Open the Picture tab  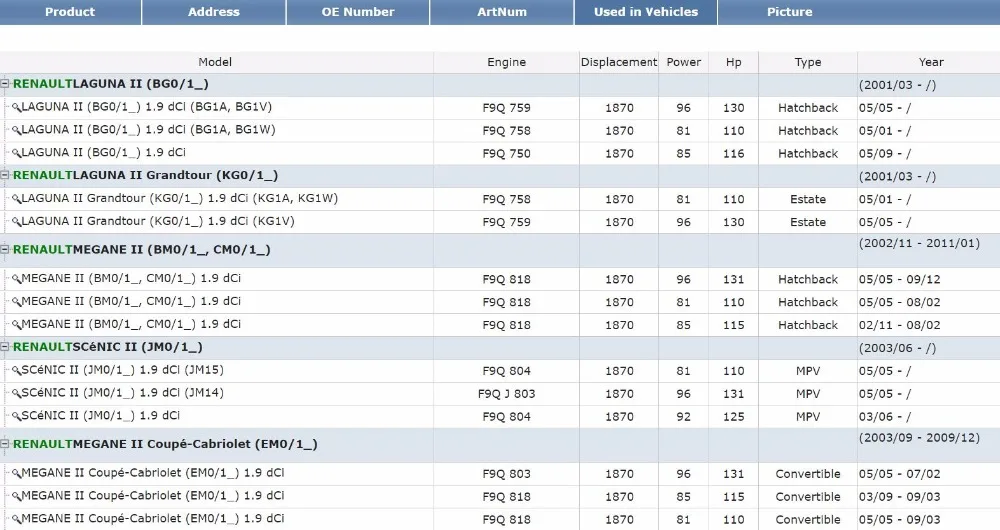(790, 12)
